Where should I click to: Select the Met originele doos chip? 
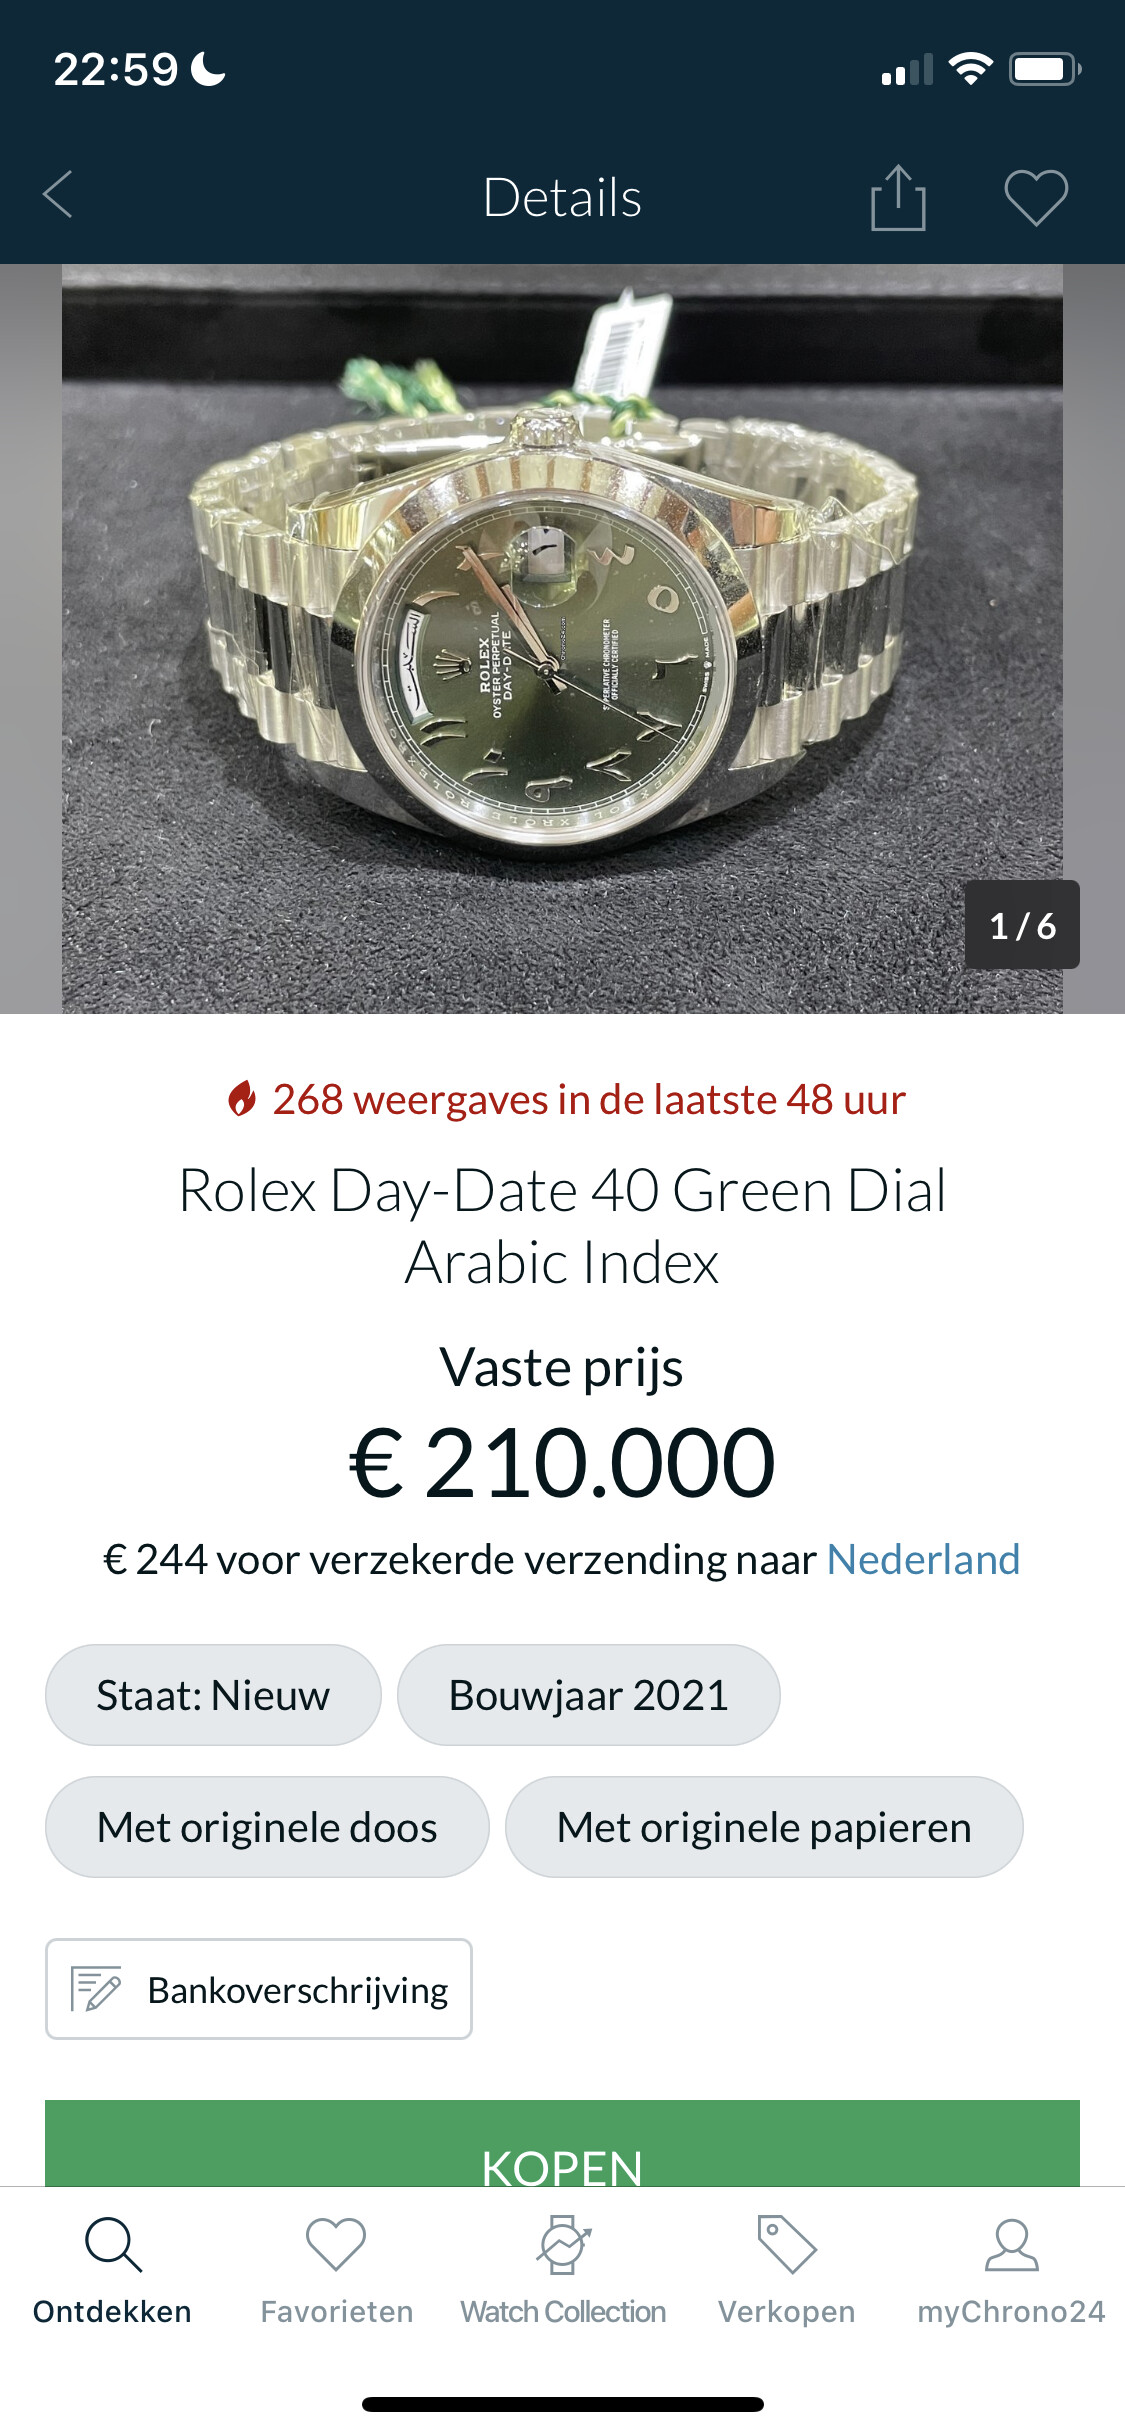click(x=267, y=1828)
